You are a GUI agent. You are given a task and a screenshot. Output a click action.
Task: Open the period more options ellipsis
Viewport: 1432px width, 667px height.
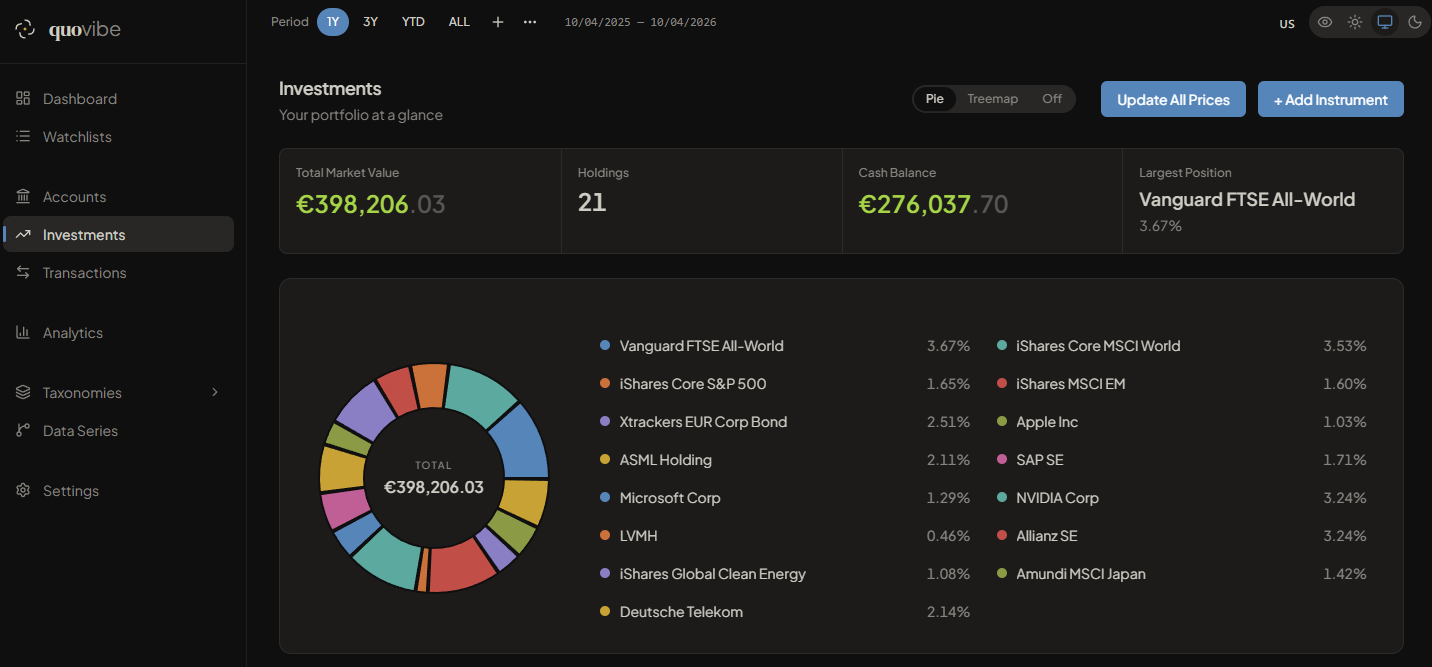530,22
